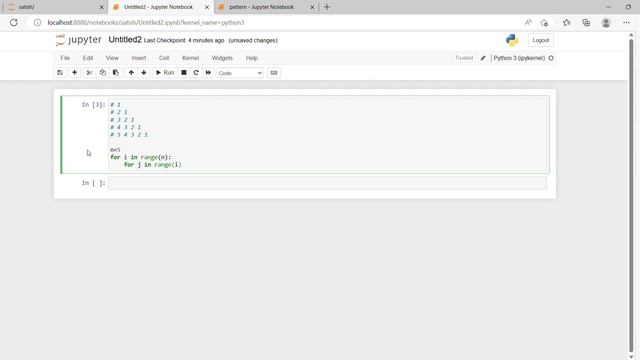
Task: Click the kernel idle circle indicator
Action: point(551,58)
